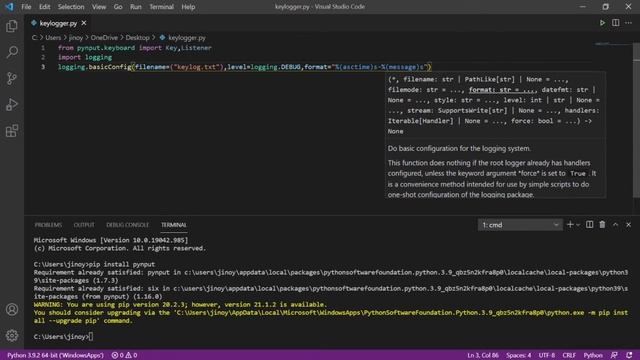Create a new terminal with plus icon

570,224
